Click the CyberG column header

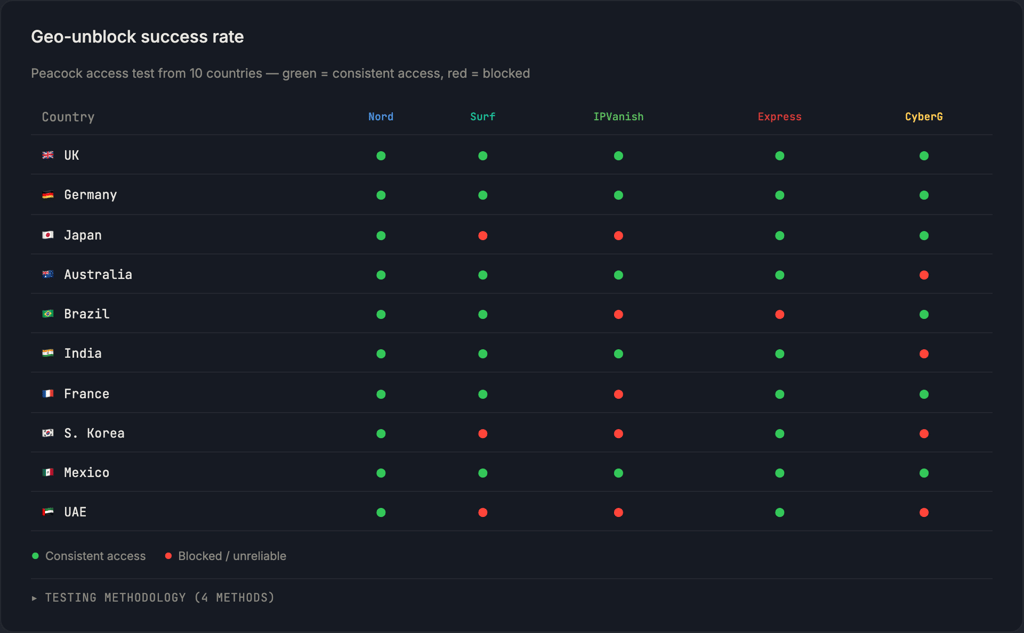point(924,117)
